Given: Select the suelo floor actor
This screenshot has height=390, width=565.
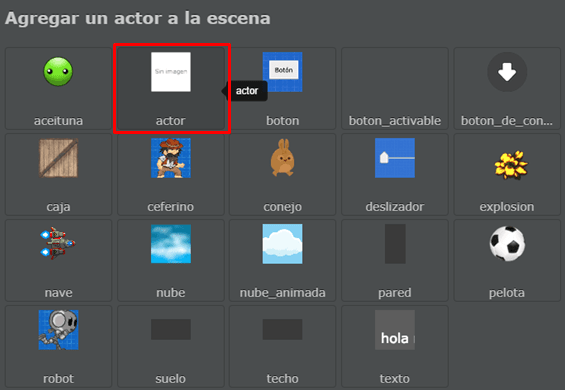Looking at the screenshot, I should coord(171,346).
